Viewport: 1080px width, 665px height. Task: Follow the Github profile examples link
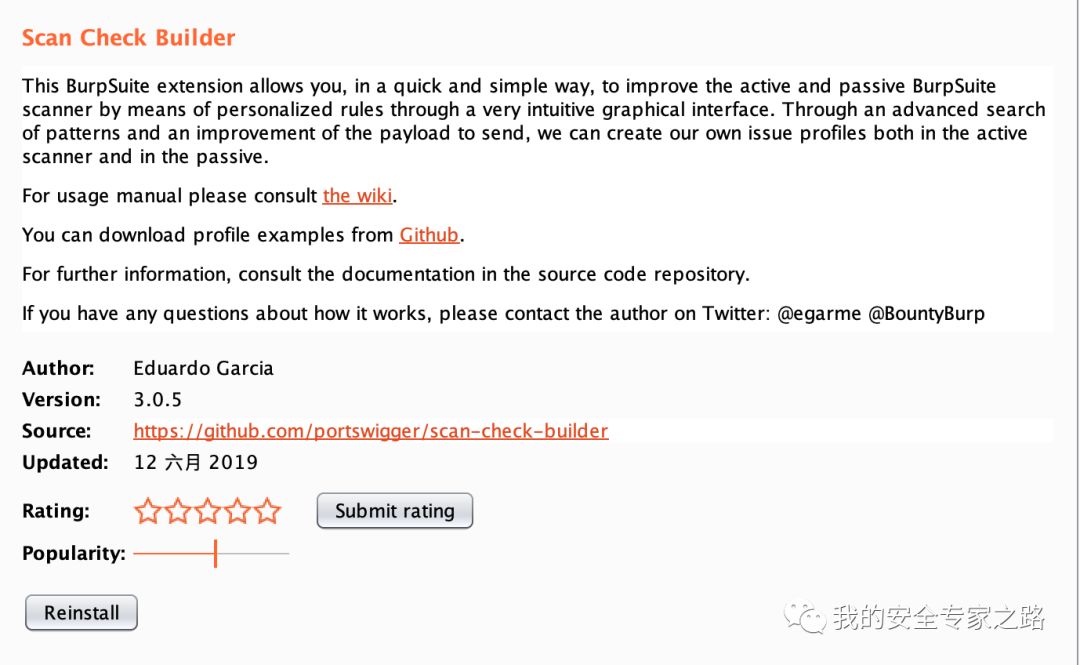(429, 235)
